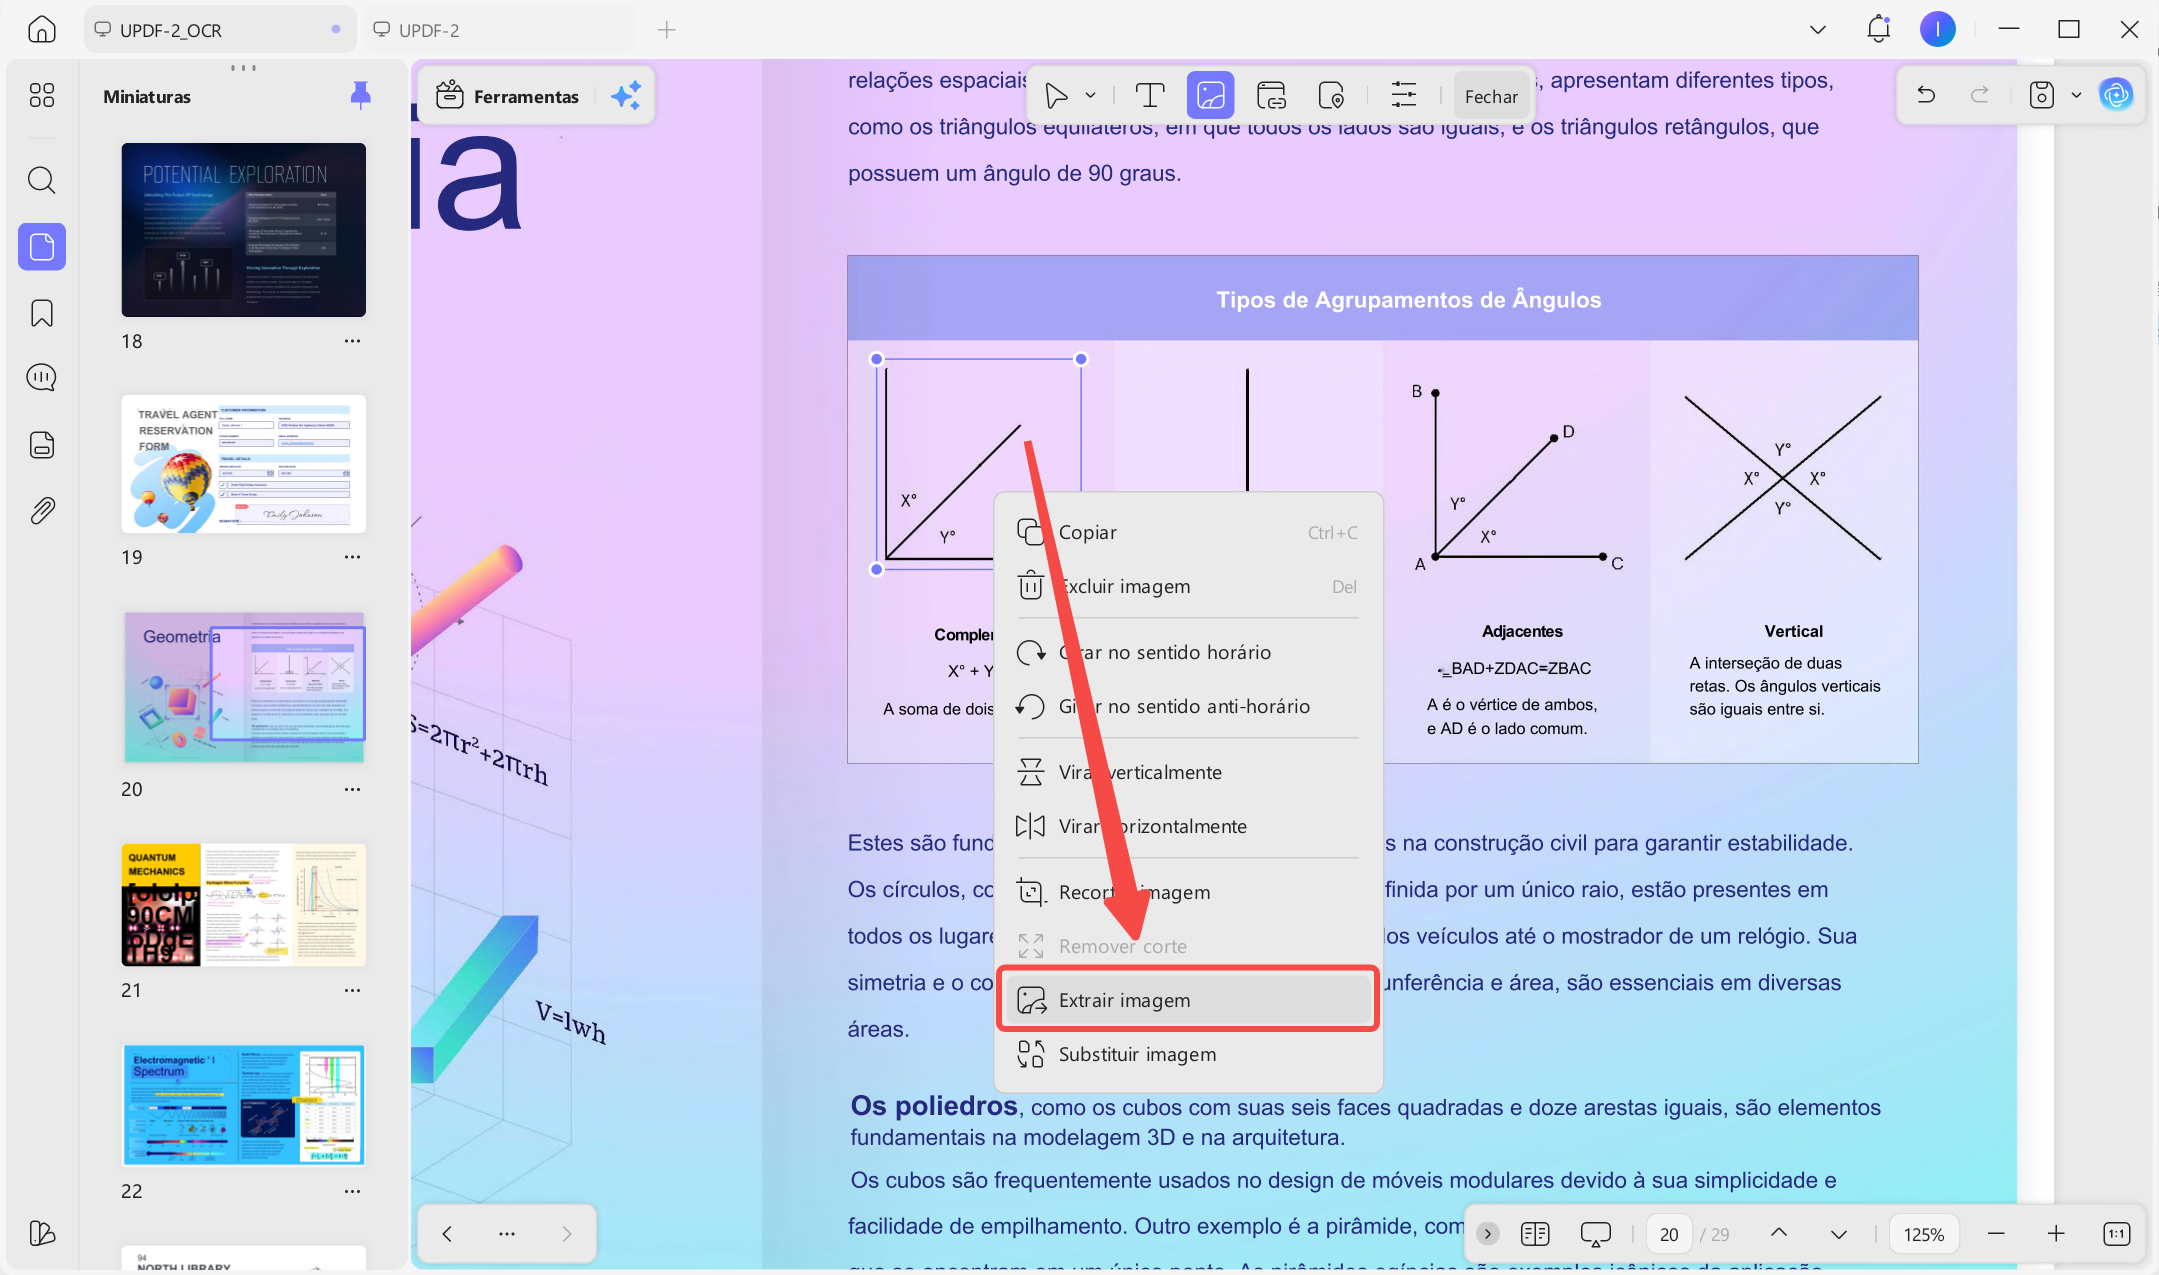Open the attachments paperclip icon

coord(42,511)
